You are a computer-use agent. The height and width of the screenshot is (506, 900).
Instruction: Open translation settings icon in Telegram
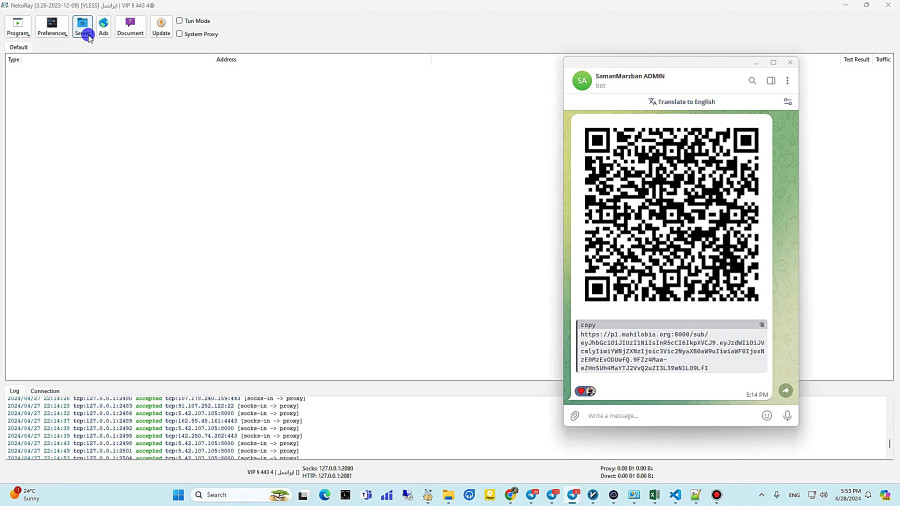[788, 102]
